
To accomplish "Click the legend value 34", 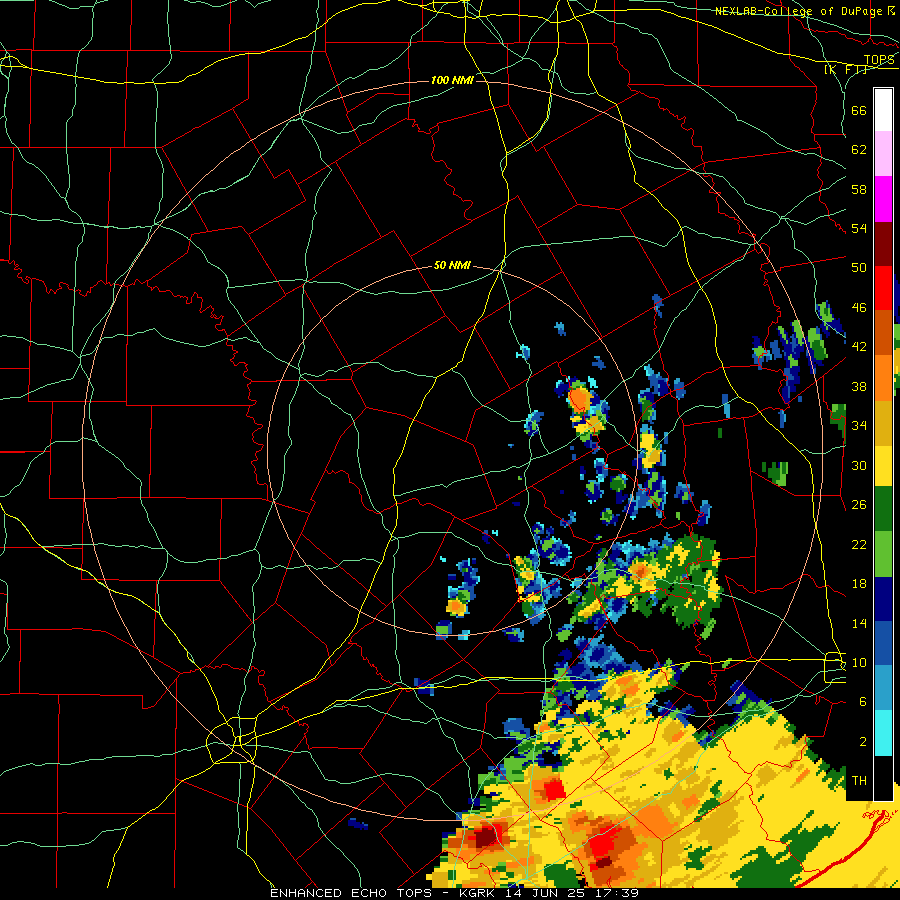I will click(x=859, y=425).
